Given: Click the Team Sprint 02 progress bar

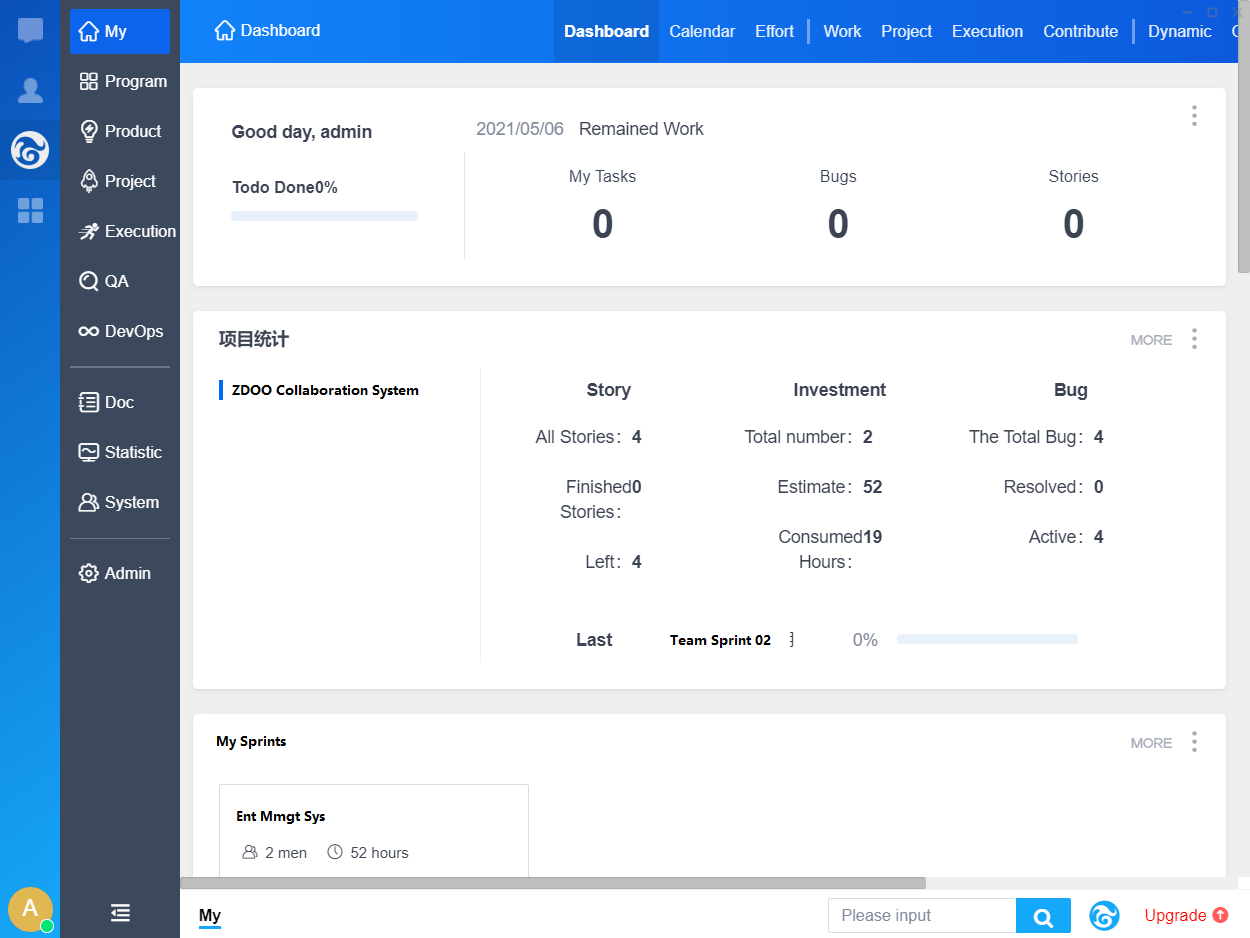Looking at the screenshot, I should tap(987, 639).
